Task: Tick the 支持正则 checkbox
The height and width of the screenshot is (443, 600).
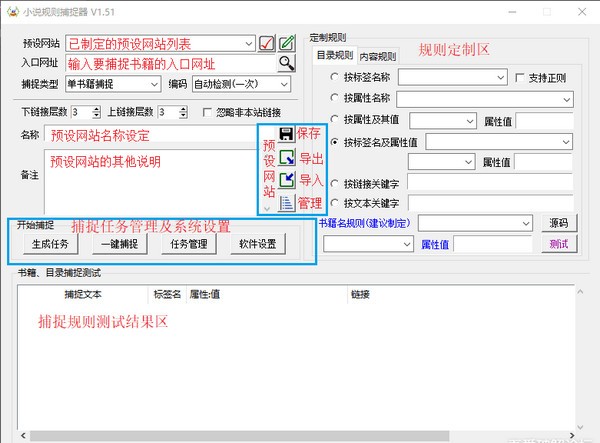Action: pos(519,77)
